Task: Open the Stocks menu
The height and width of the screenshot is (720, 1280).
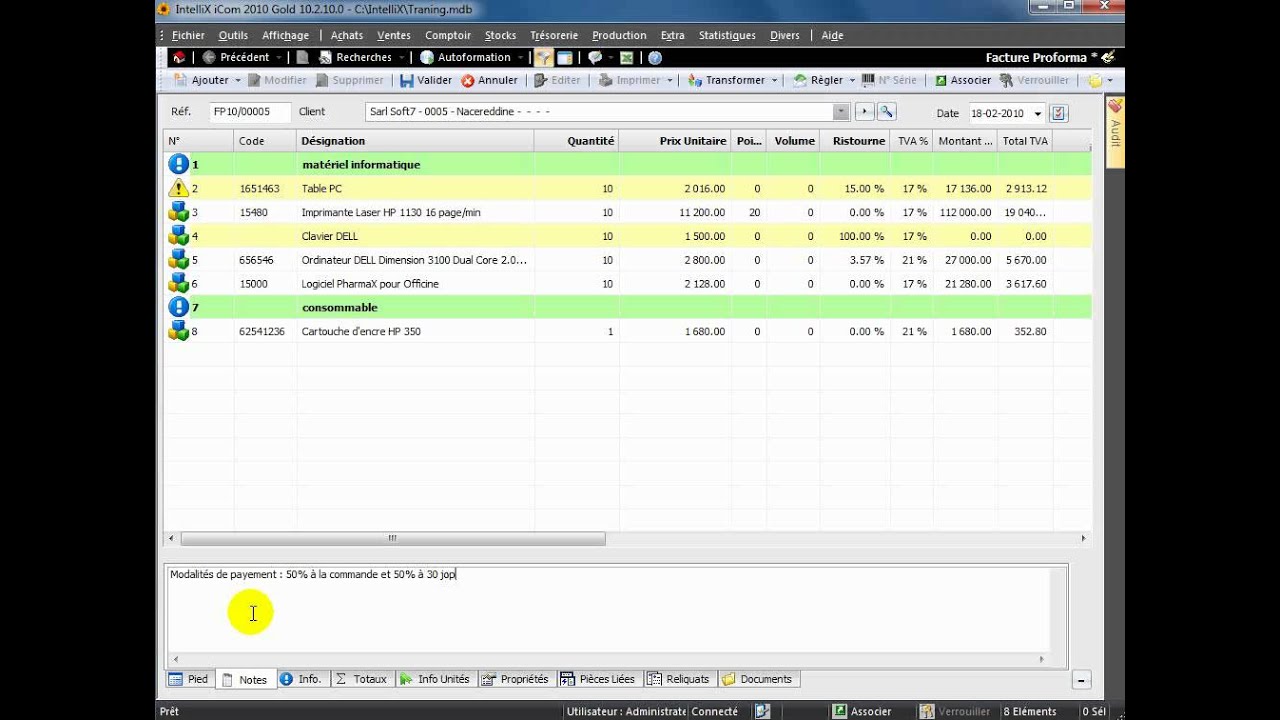Action: (500, 35)
